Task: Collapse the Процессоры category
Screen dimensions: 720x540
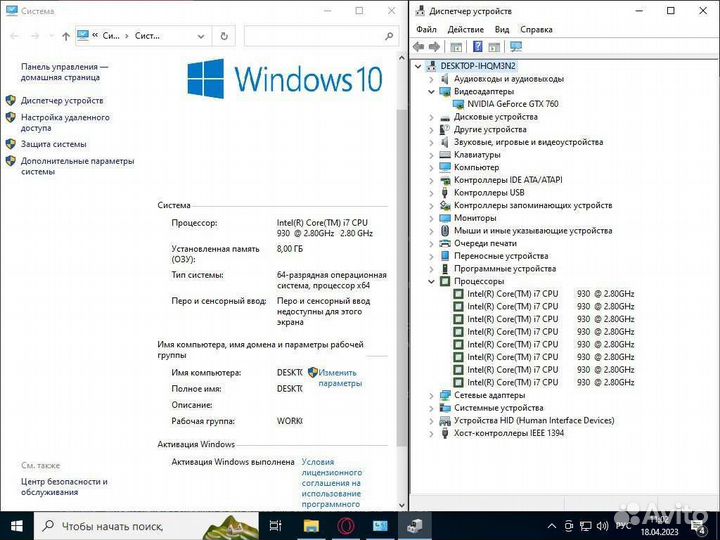Action: [432, 282]
